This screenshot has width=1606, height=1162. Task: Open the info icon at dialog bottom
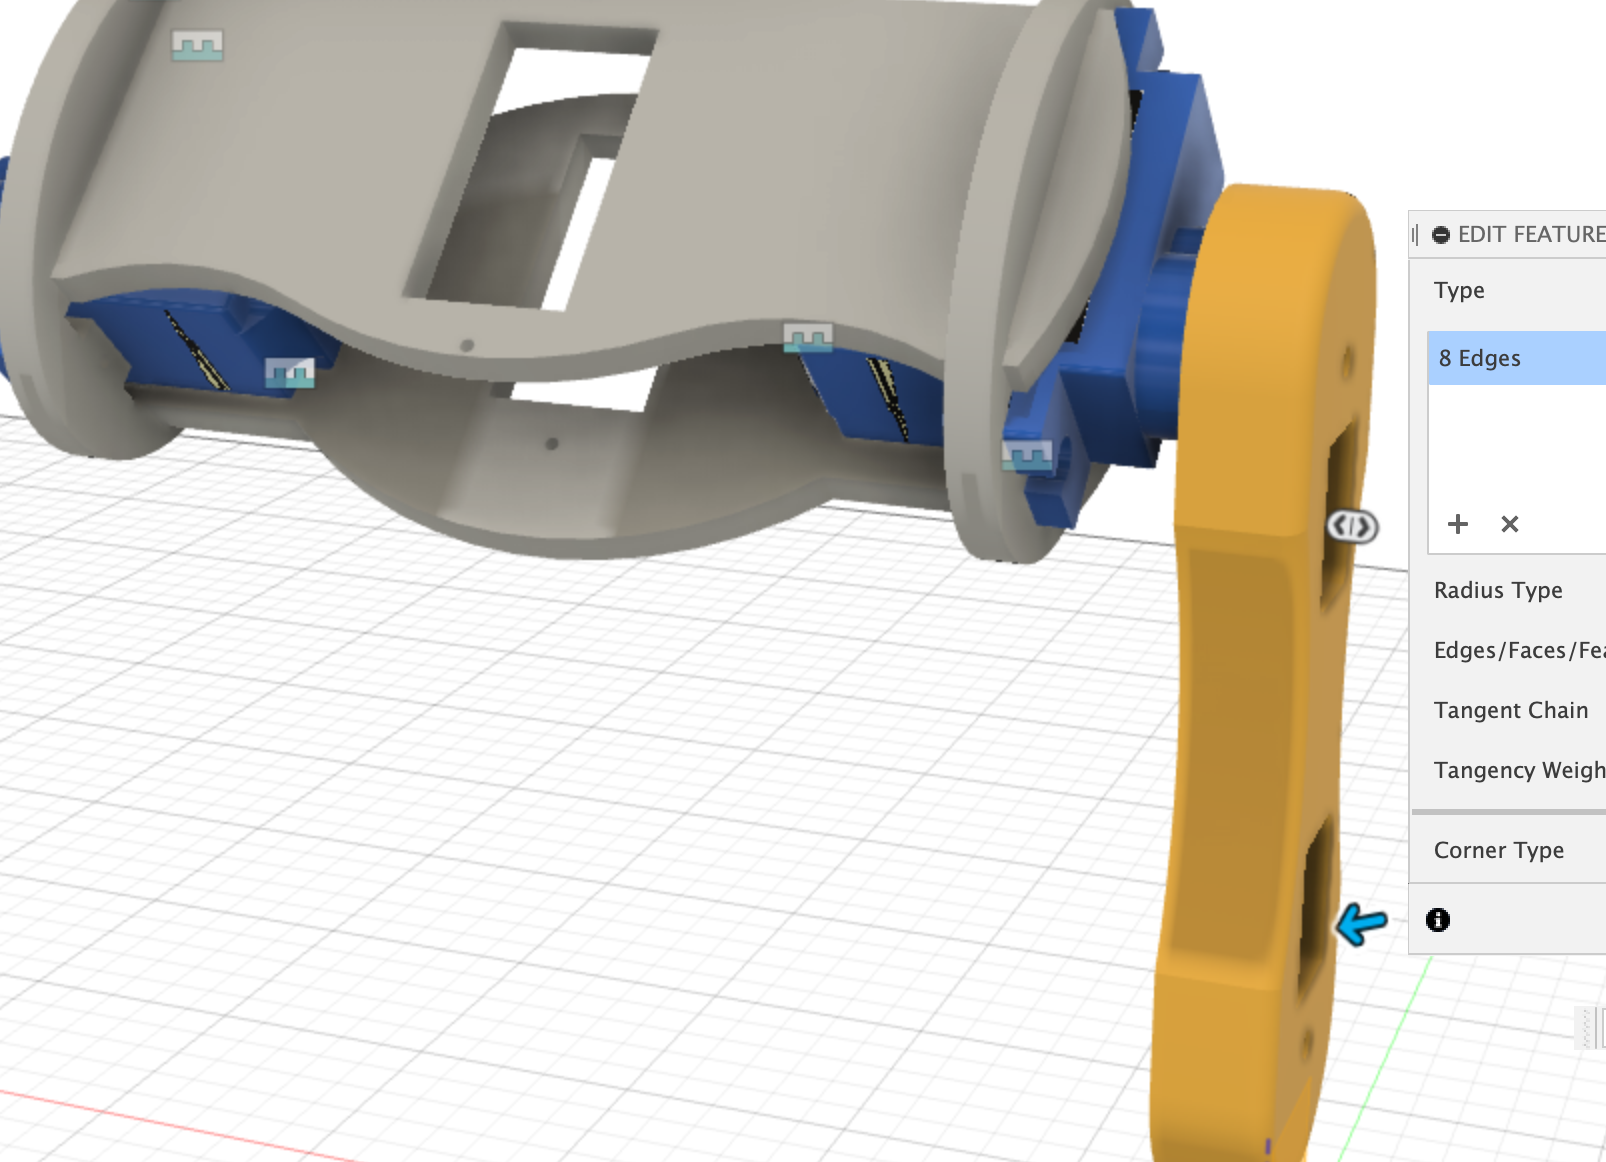click(1438, 920)
